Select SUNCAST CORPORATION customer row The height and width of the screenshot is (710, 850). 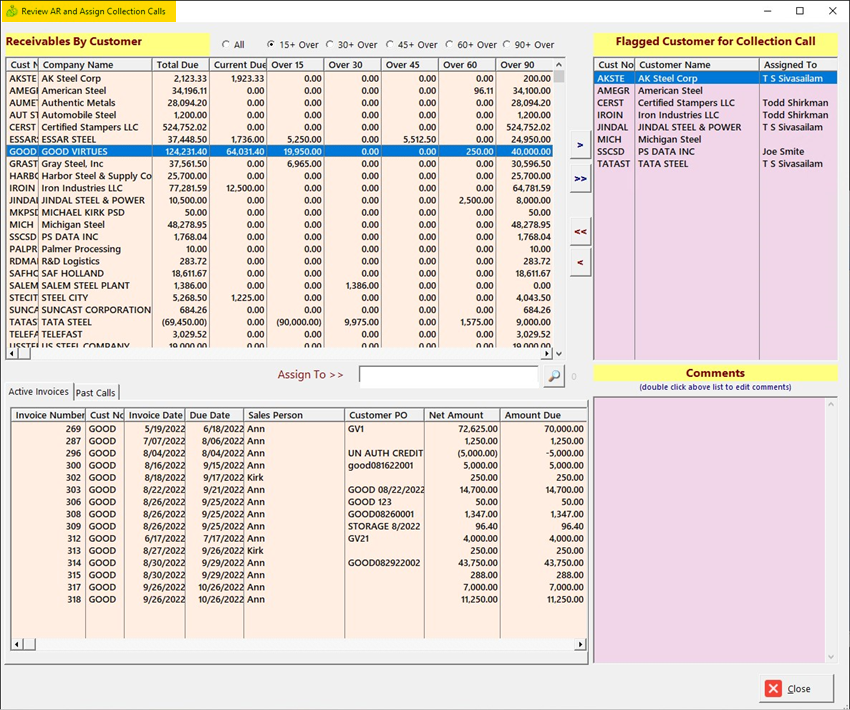[280, 310]
